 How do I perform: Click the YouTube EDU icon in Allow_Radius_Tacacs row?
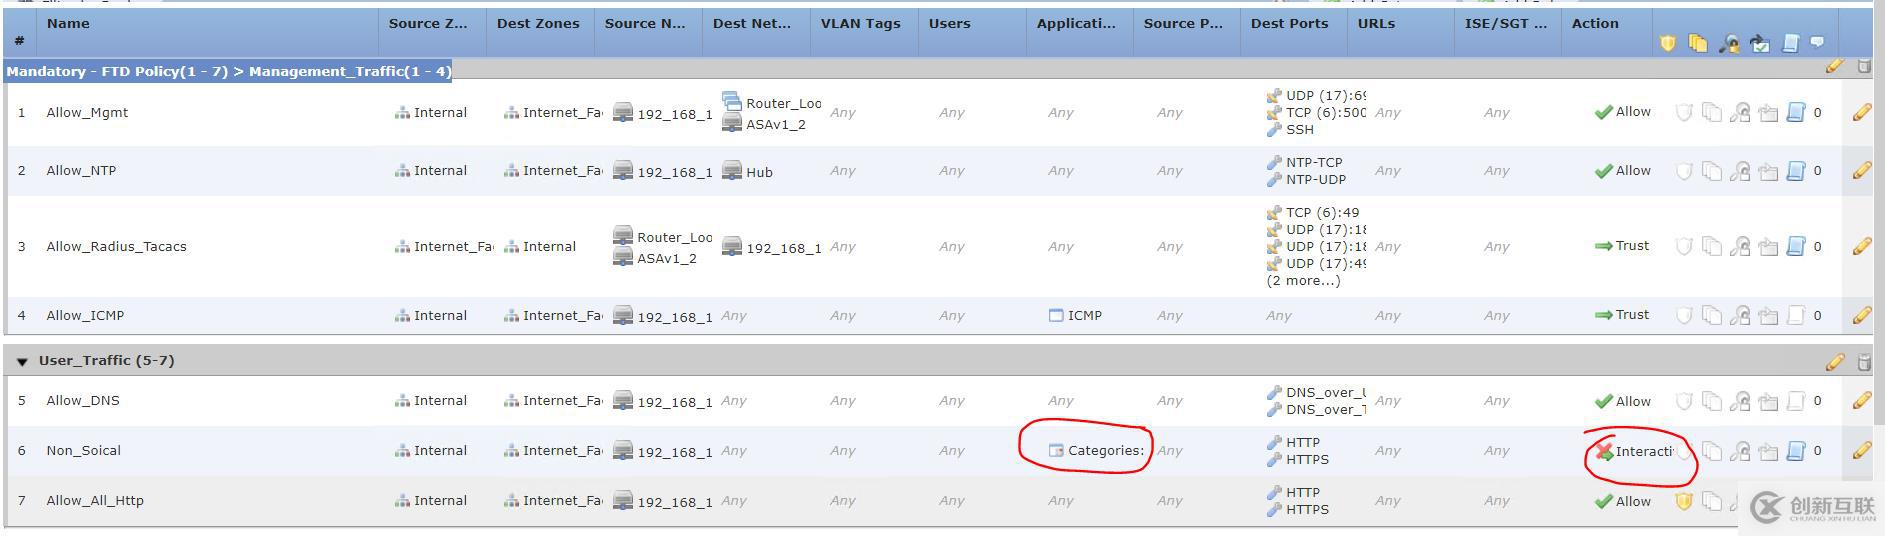(x=1768, y=246)
